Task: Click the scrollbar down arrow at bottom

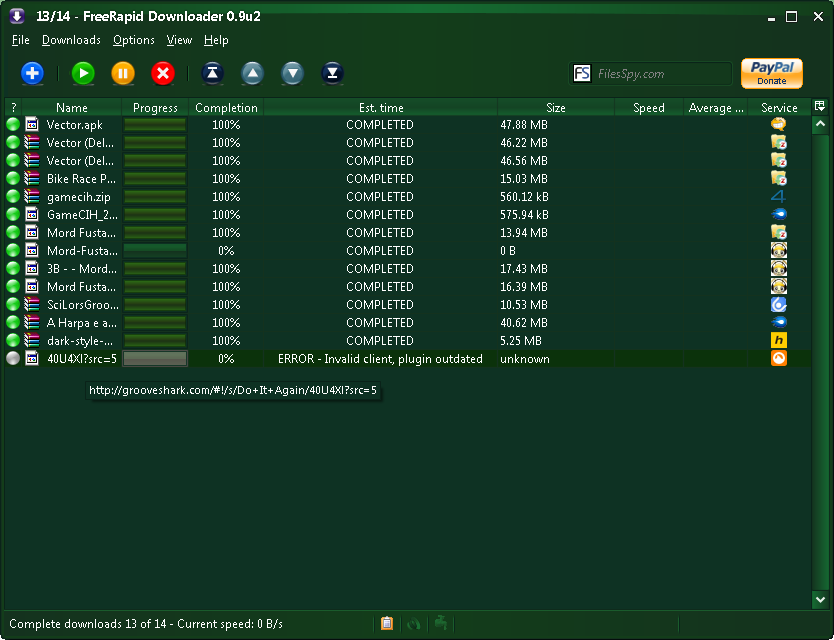Action: (x=820, y=599)
